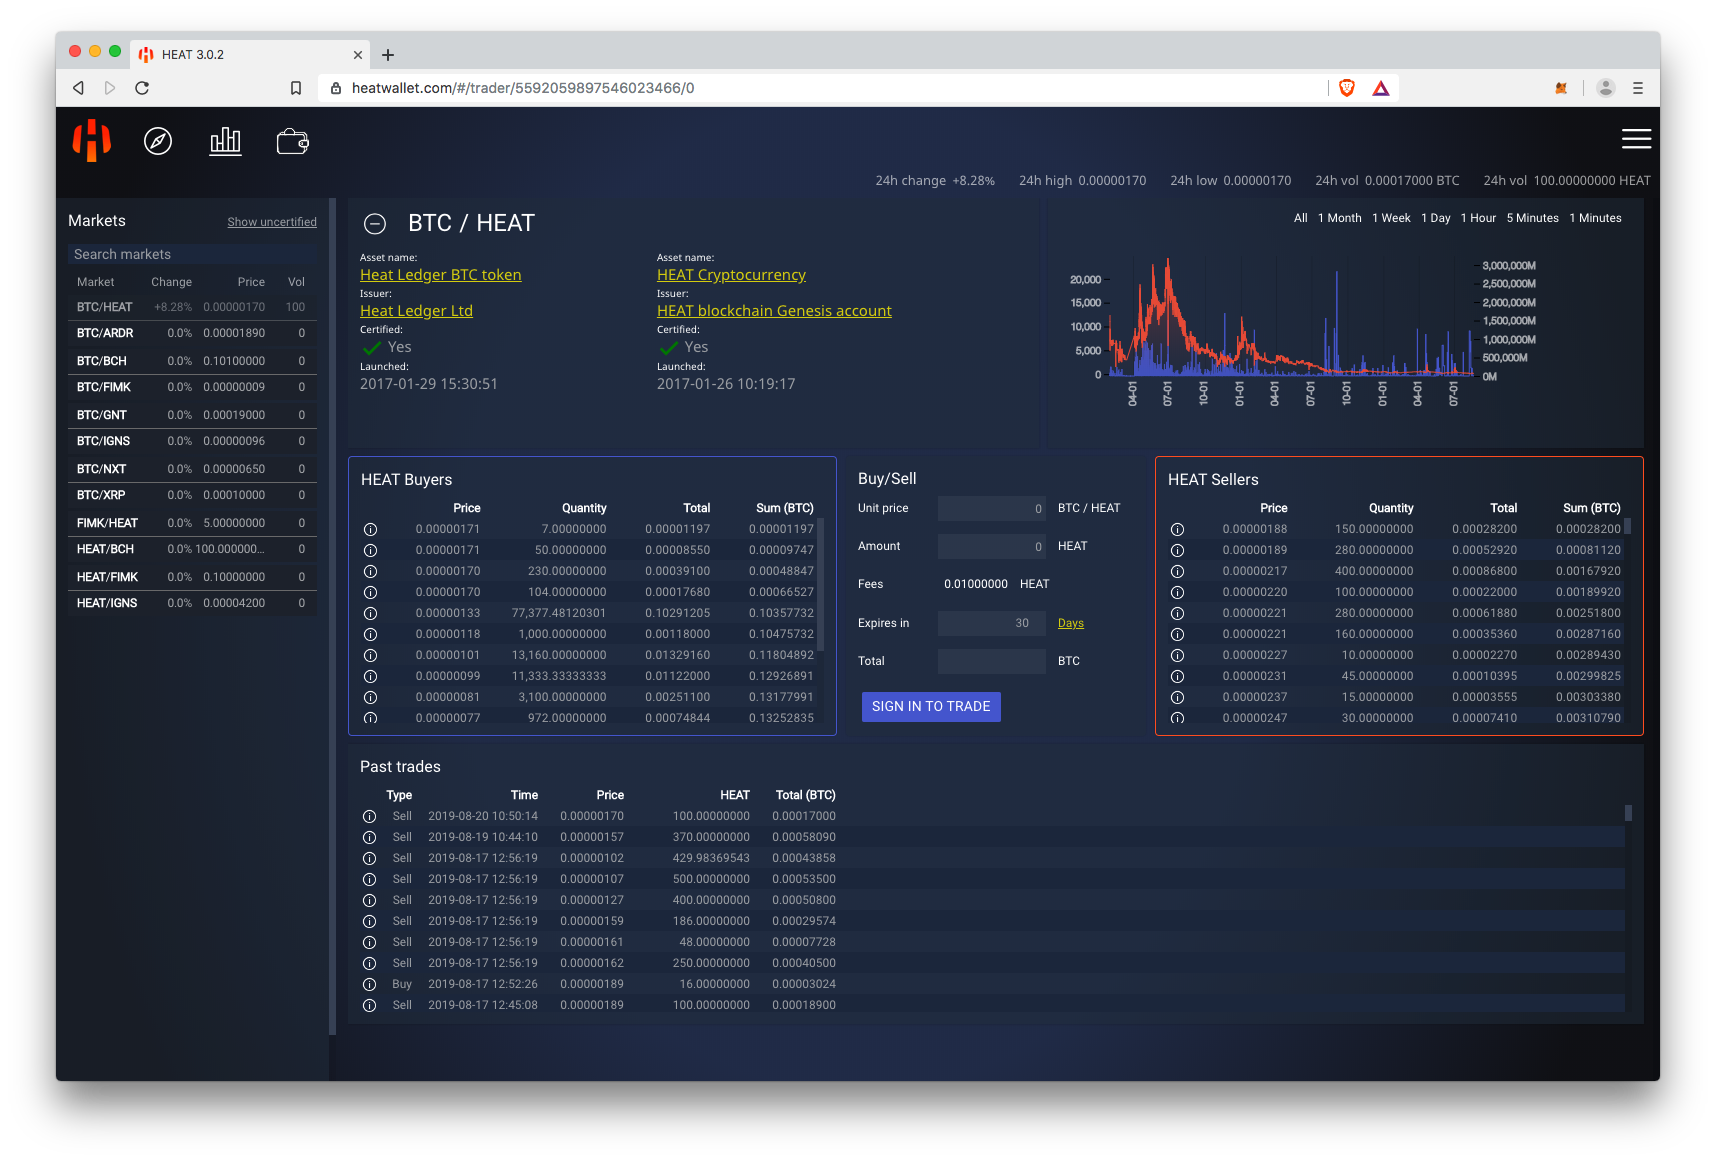Image resolution: width=1716 pixels, height=1161 pixels.
Task: Click info icon for the Buy trade row
Action: 369,984
